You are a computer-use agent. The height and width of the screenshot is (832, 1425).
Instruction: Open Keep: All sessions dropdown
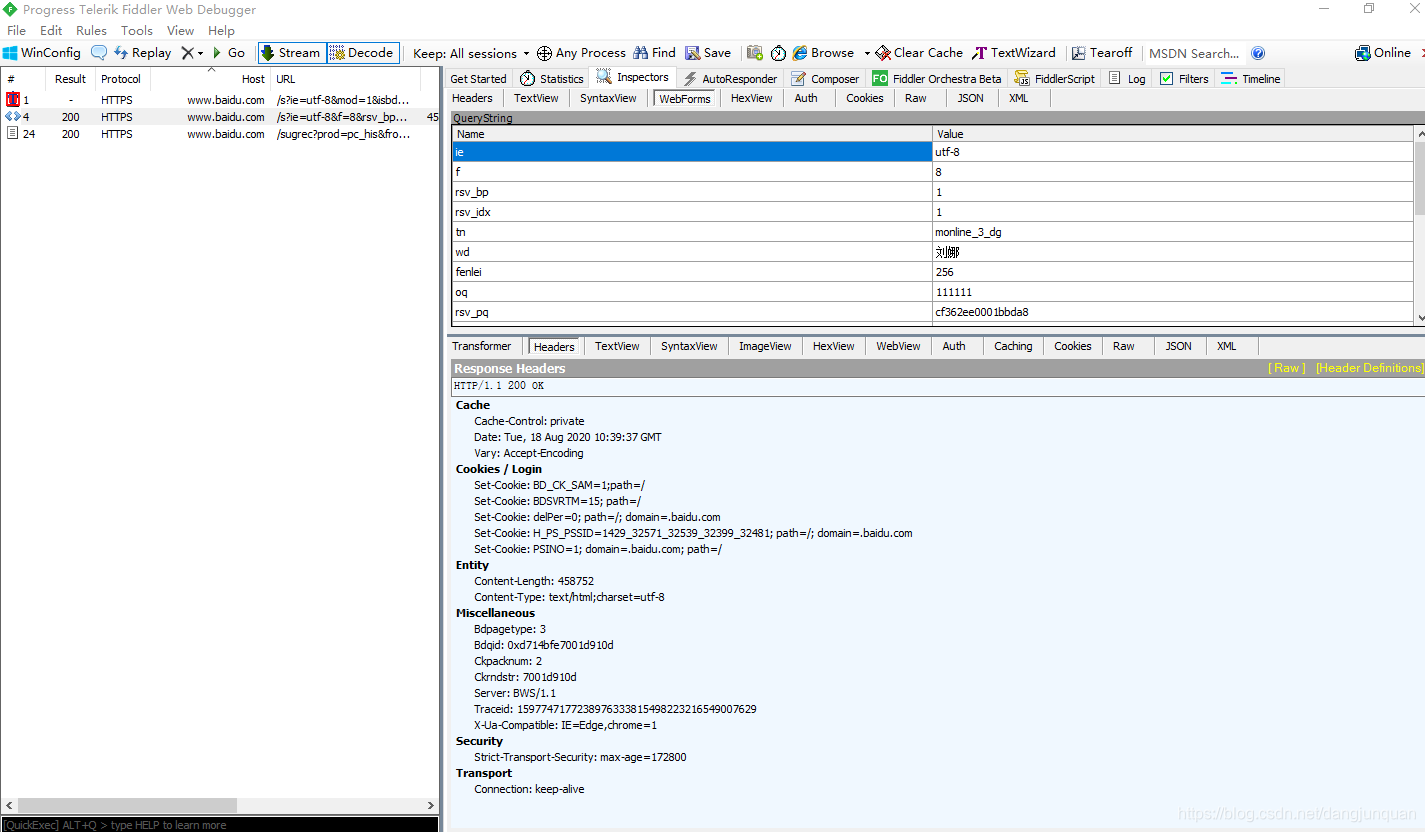pos(471,53)
